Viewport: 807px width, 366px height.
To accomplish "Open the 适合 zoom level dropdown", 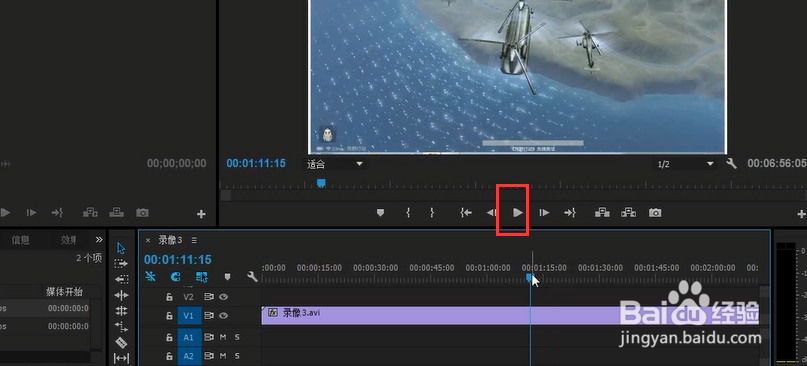I will coord(335,164).
